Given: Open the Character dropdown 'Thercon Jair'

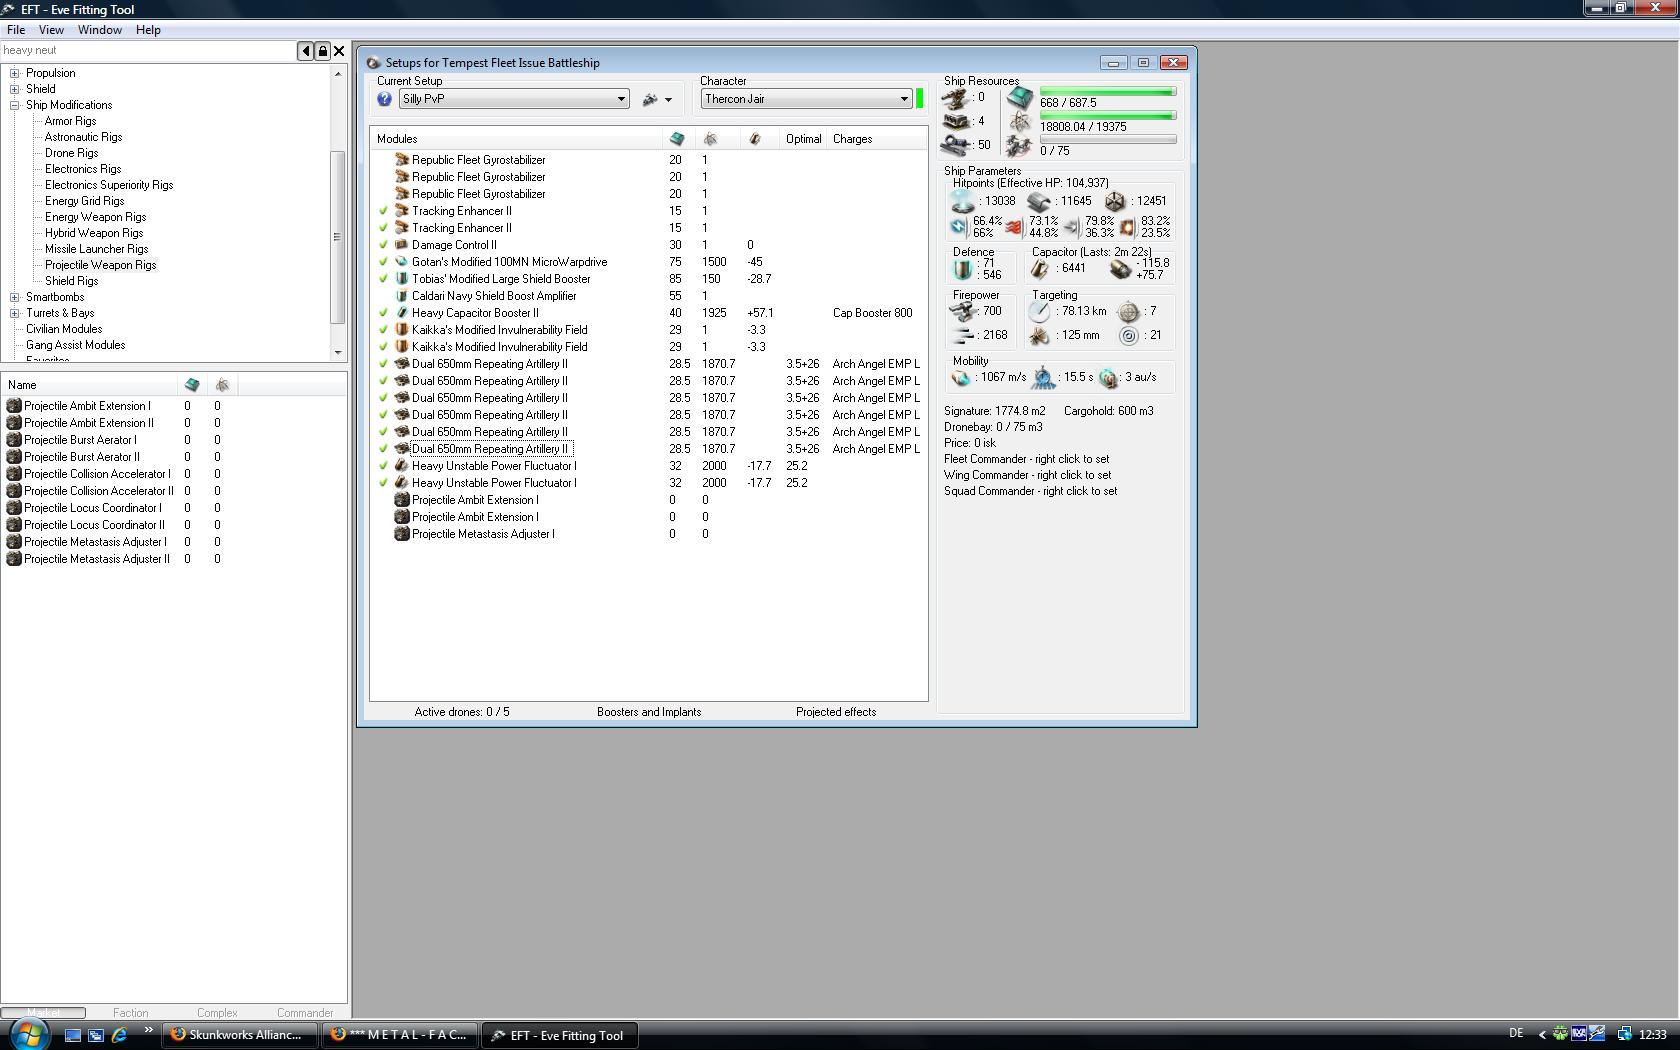Looking at the screenshot, I should point(806,99).
